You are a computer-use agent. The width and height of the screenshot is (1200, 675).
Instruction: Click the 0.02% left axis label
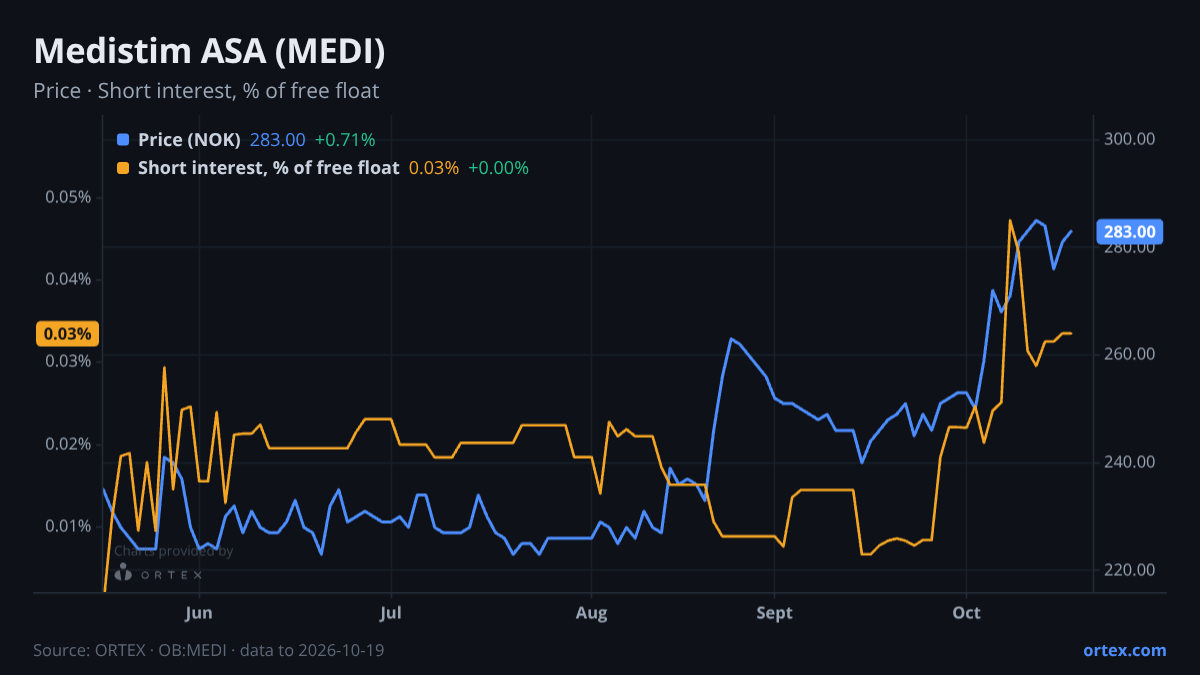68,444
